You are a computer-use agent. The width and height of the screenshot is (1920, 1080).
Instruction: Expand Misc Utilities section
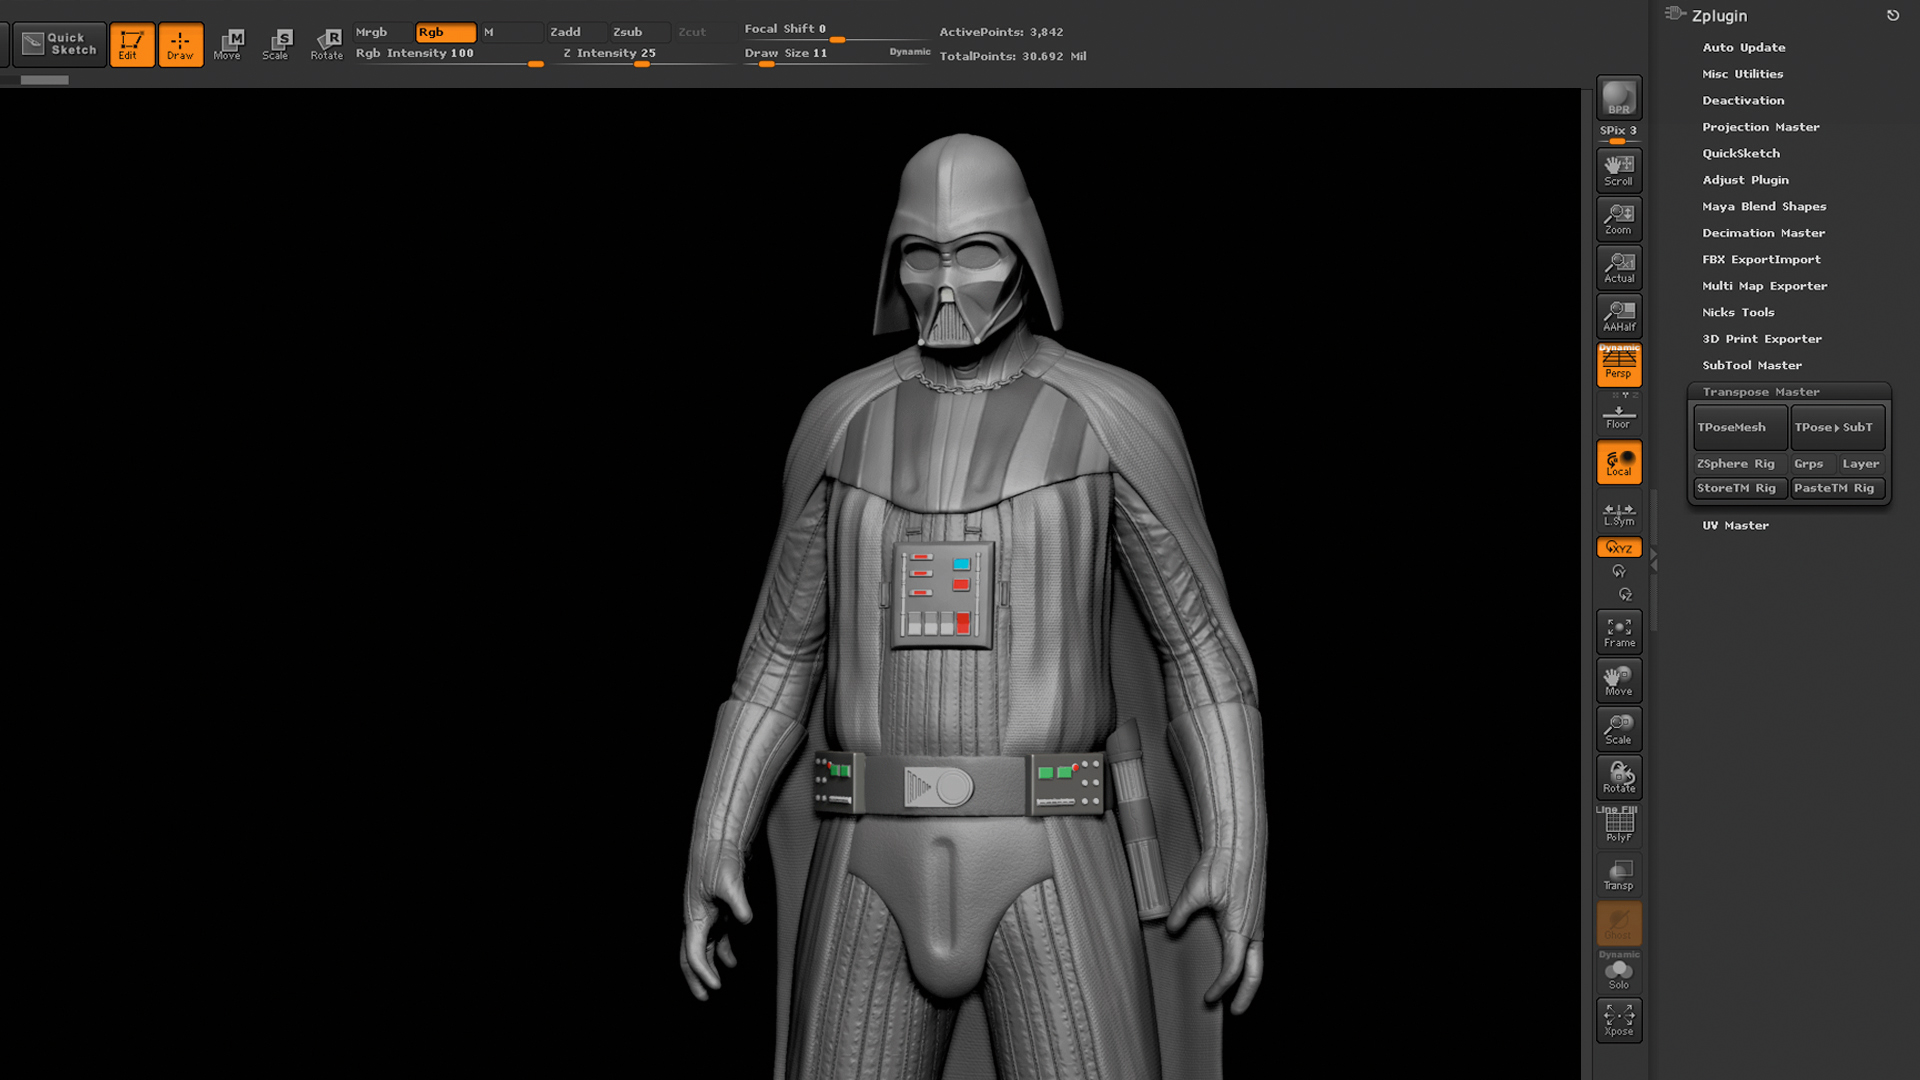point(1742,74)
